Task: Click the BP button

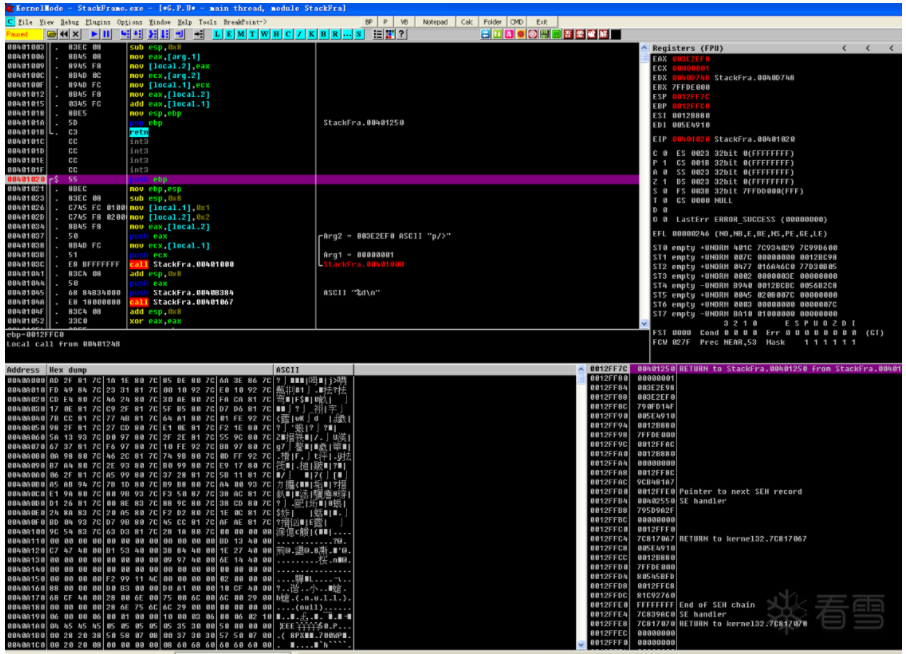Action: point(369,22)
